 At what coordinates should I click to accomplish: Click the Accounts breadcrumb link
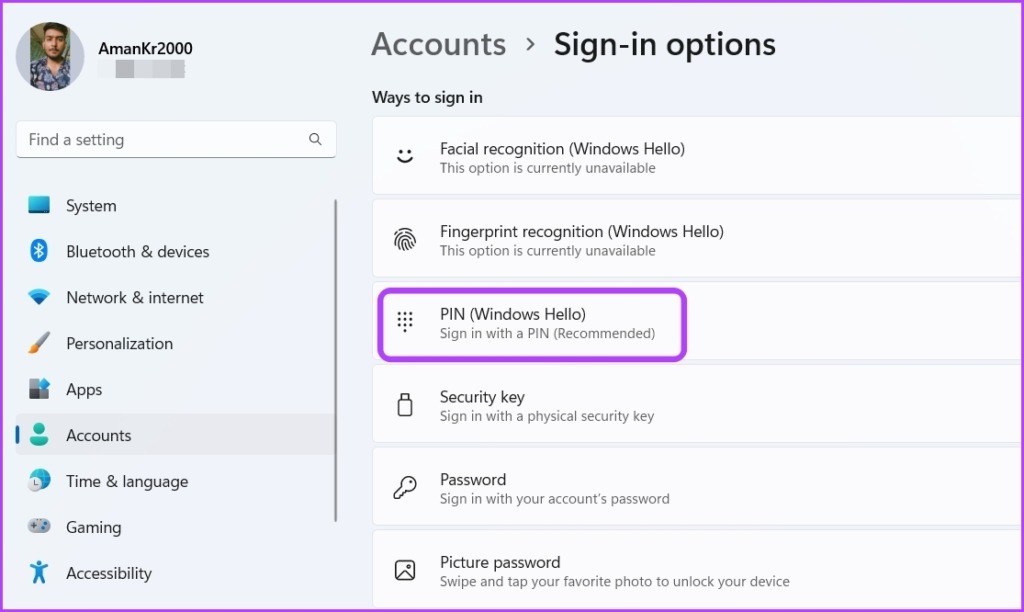[438, 44]
